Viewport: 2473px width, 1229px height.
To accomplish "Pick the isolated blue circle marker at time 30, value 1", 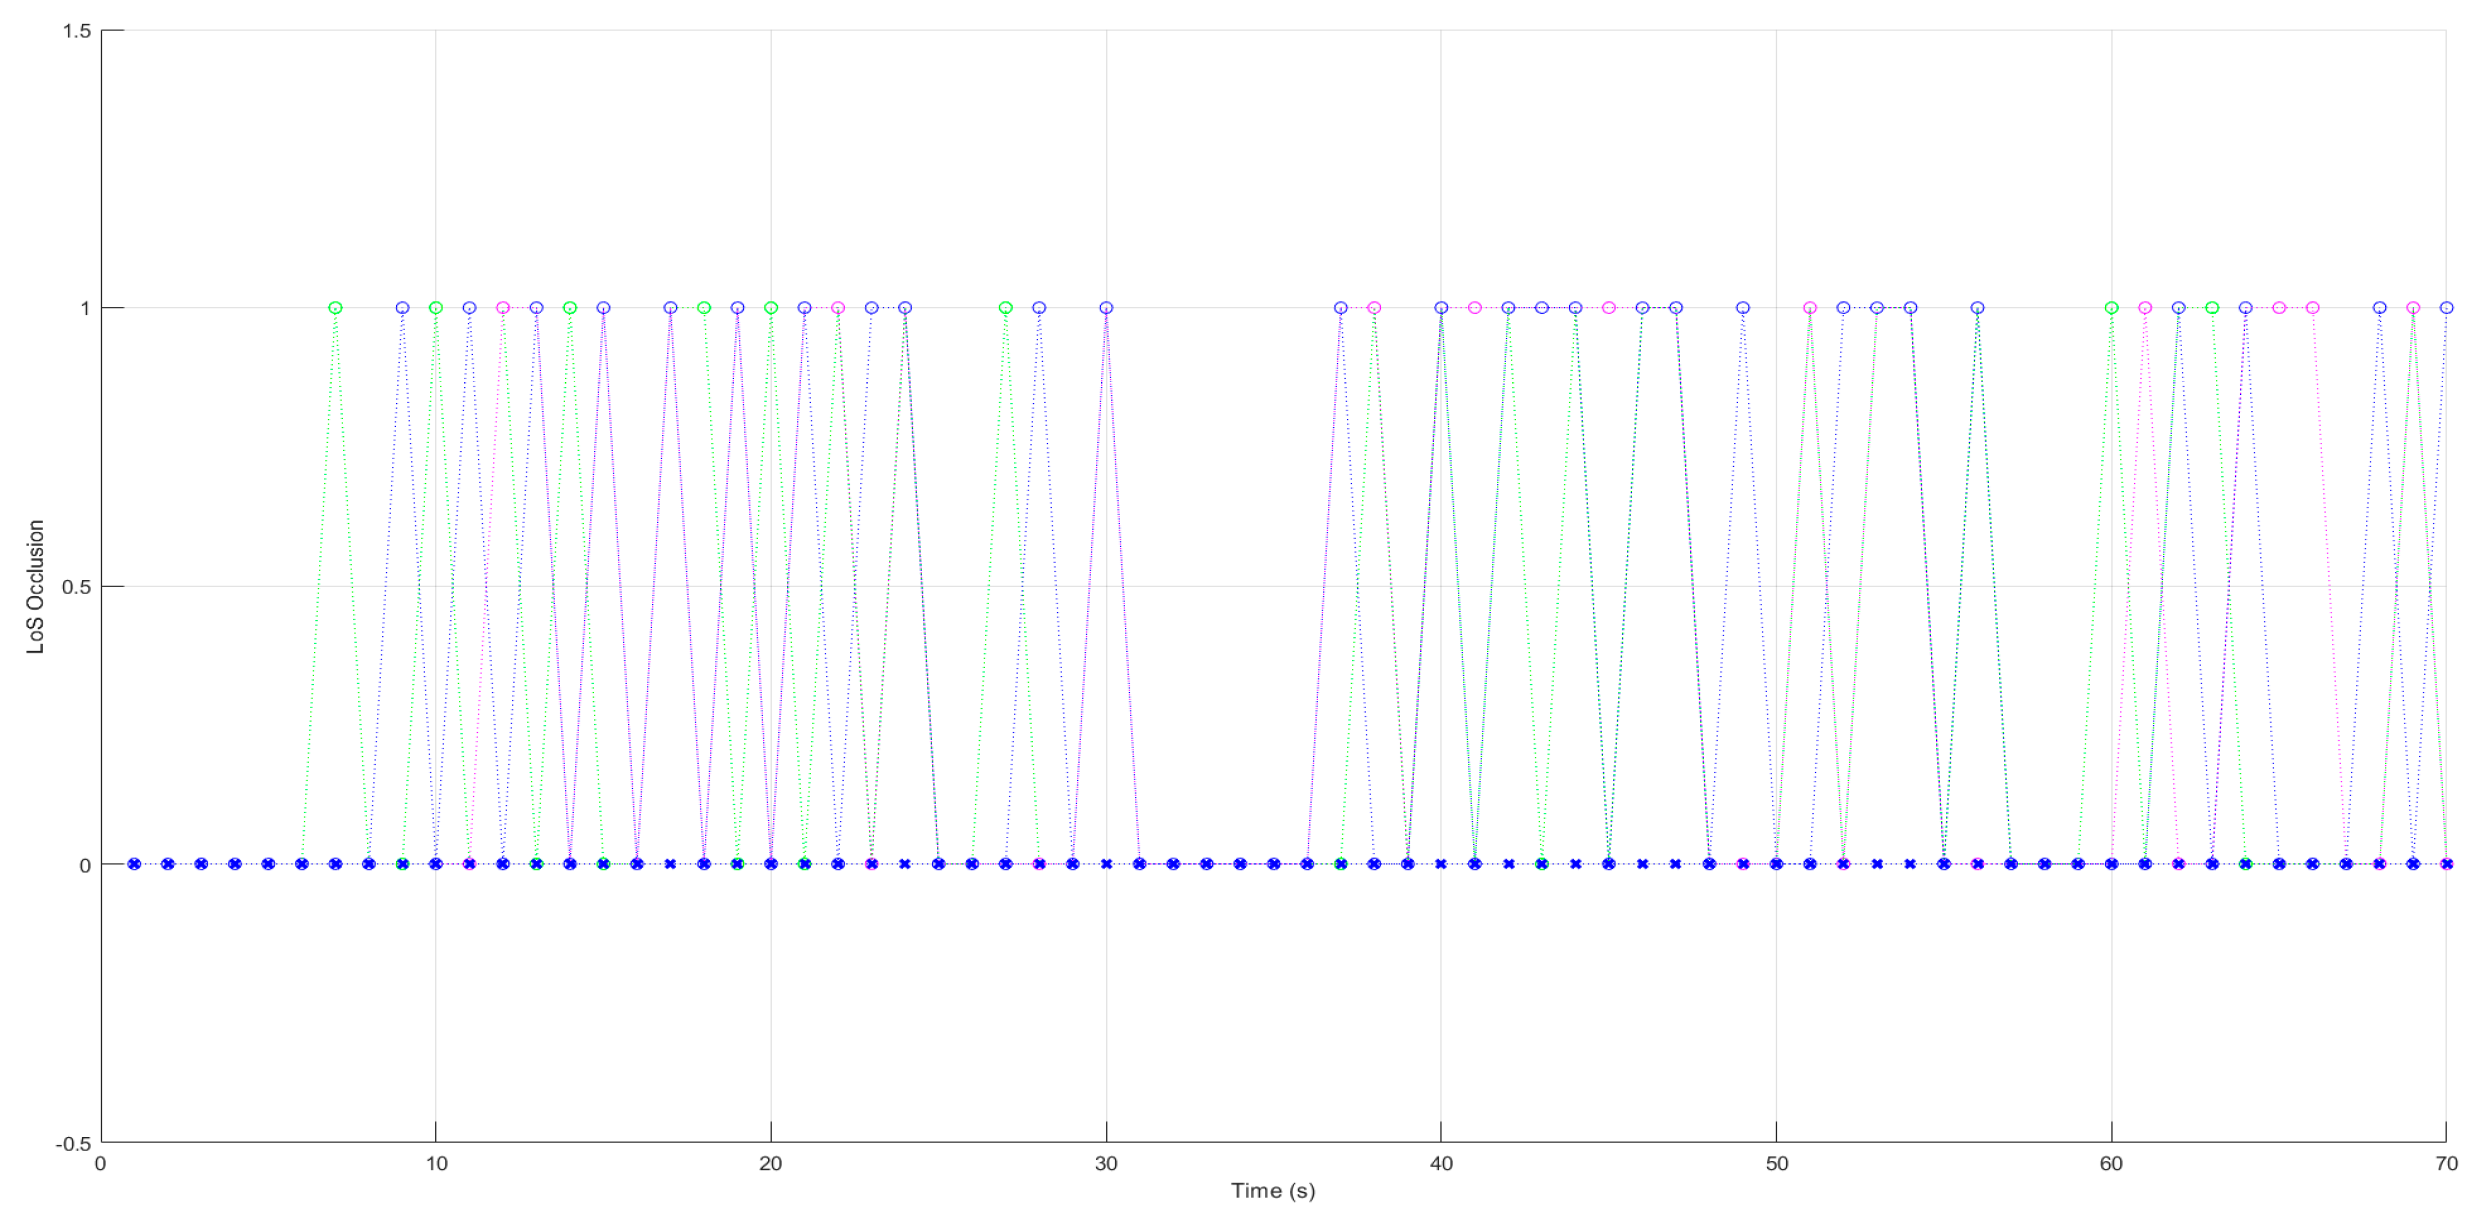I will point(1106,308).
